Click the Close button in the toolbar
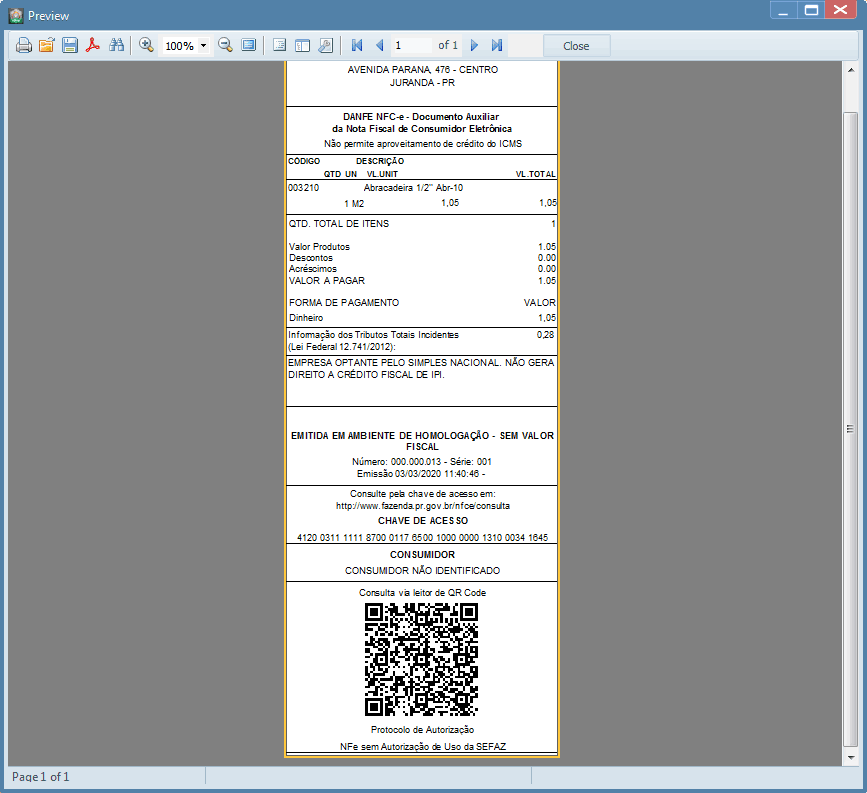The height and width of the screenshot is (793, 867). click(x=576, y=46)
